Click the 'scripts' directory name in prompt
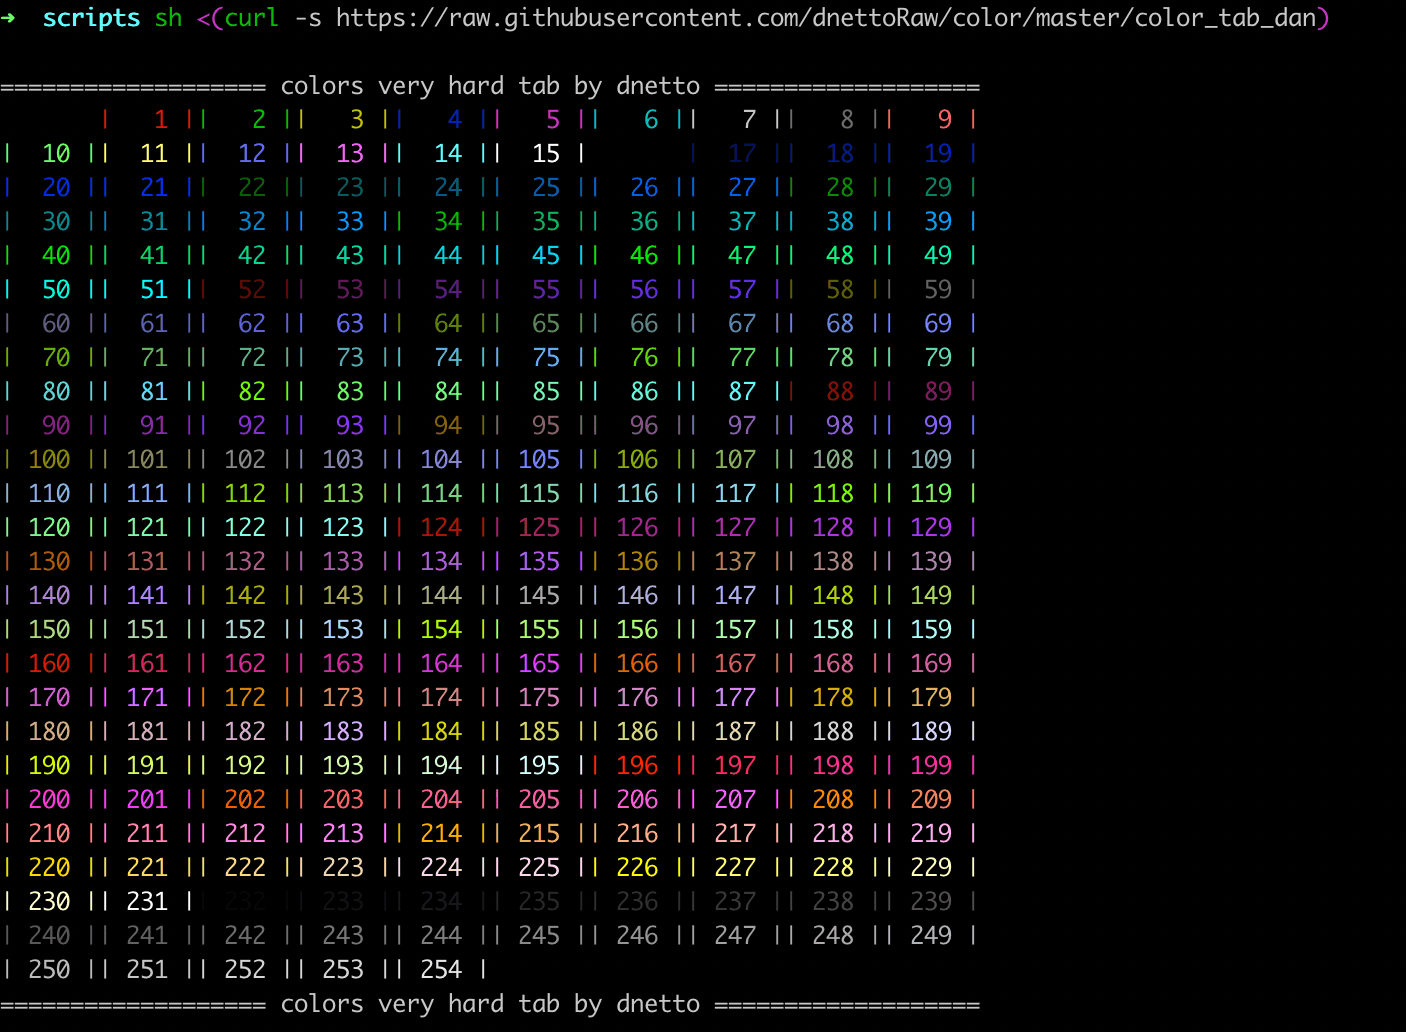 pos(91,18)
